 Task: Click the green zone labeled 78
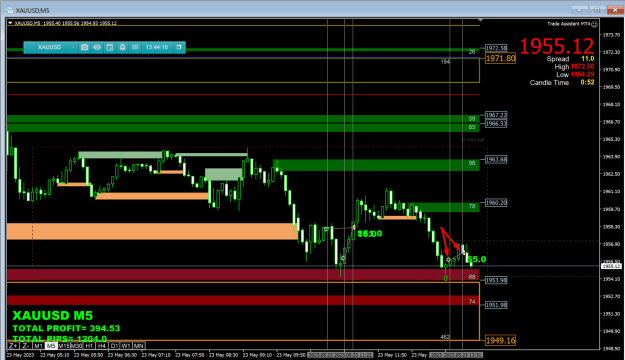444,207
